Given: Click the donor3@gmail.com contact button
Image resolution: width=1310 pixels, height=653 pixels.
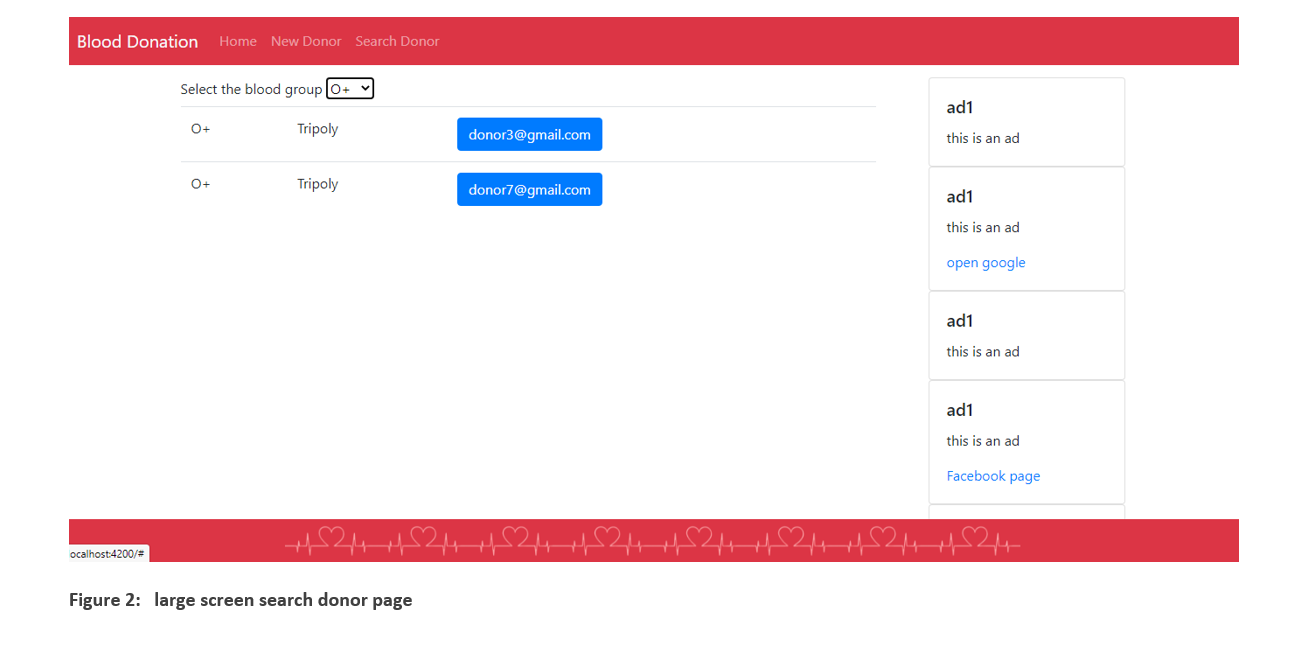Looking at the screenshot, I should 529,134.
